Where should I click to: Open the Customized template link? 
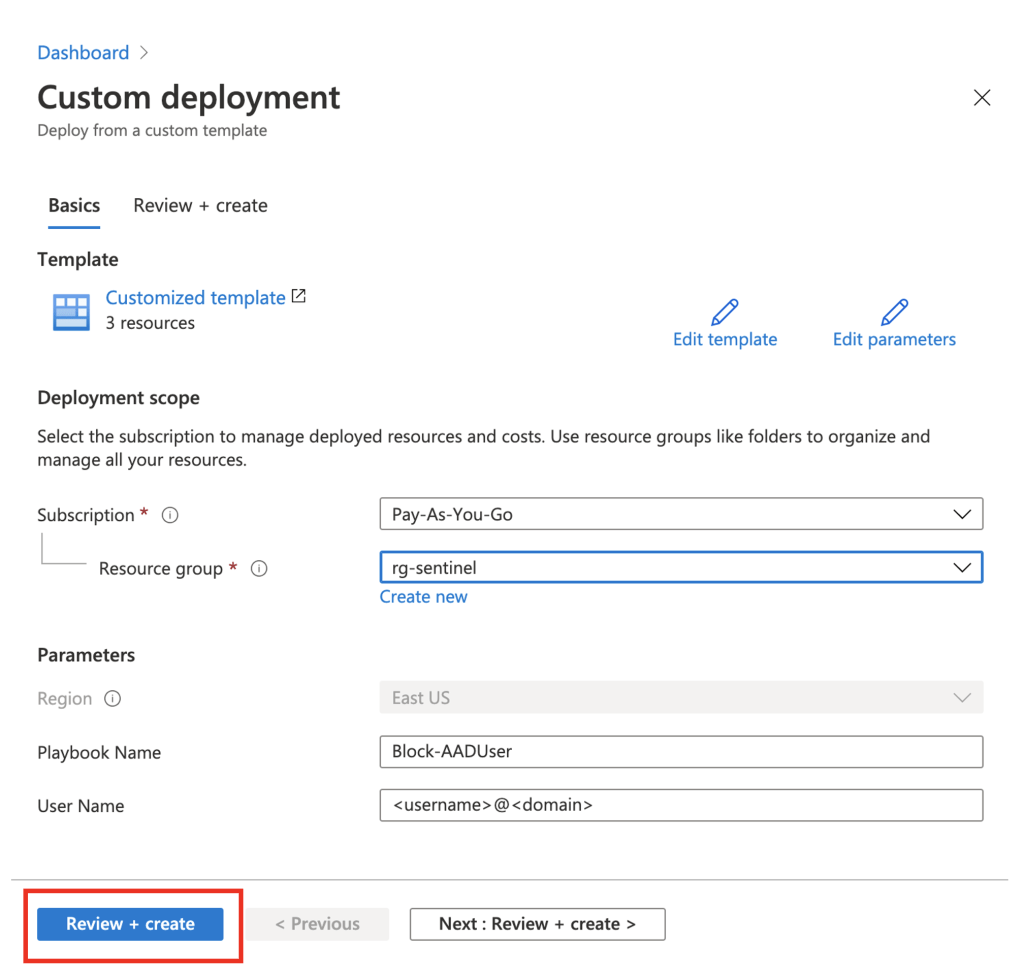[195, 298]
